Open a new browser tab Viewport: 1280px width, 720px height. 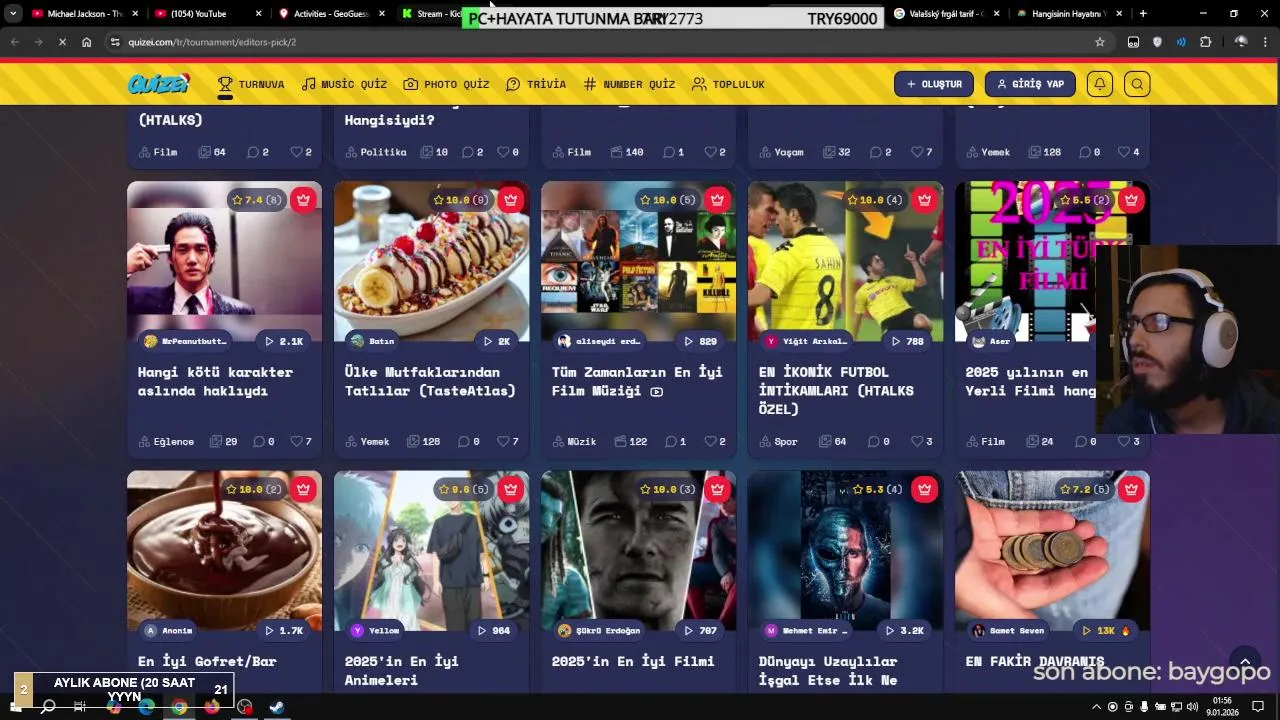1142,14
